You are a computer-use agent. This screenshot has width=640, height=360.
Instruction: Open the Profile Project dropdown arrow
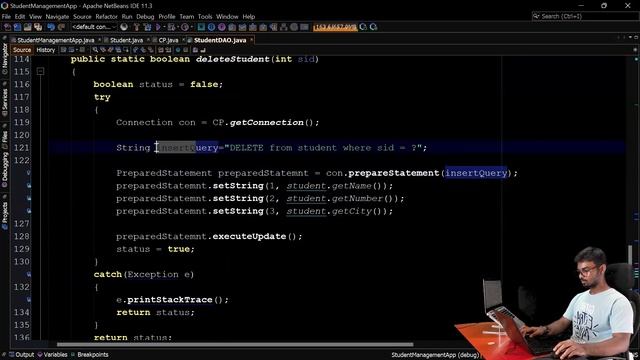tap(191, 27)
